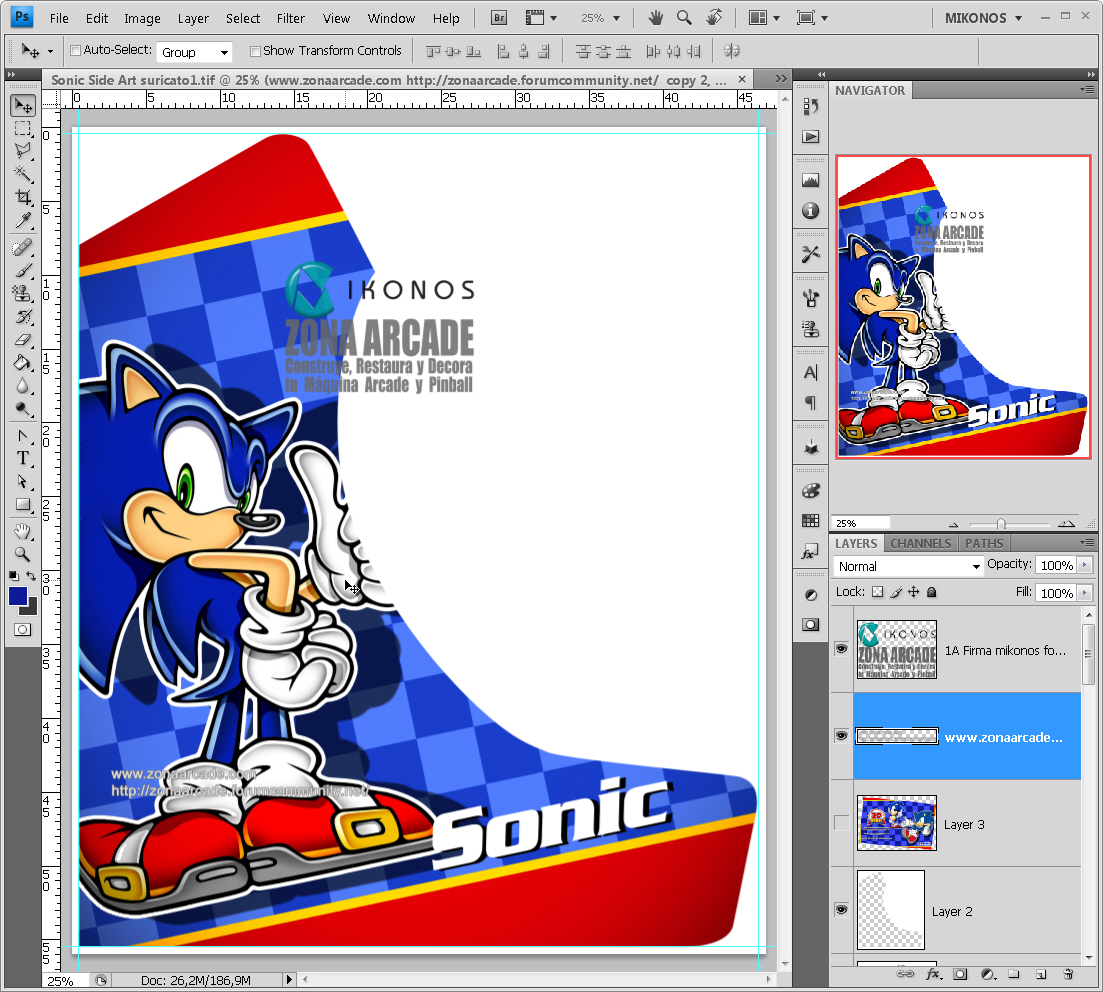Image resolution: width=1103 pixels, height=992 pixels.
Task: Hide Layer 2 visibility
Action: pos(841,910)
